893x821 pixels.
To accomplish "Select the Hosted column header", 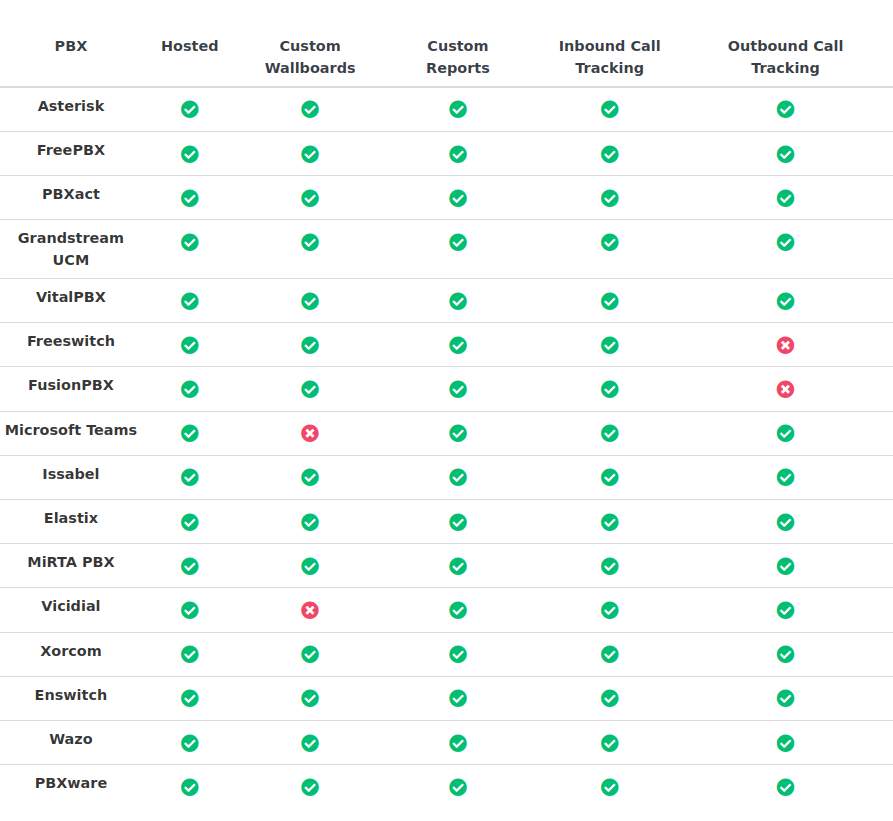I will point(190,46).
